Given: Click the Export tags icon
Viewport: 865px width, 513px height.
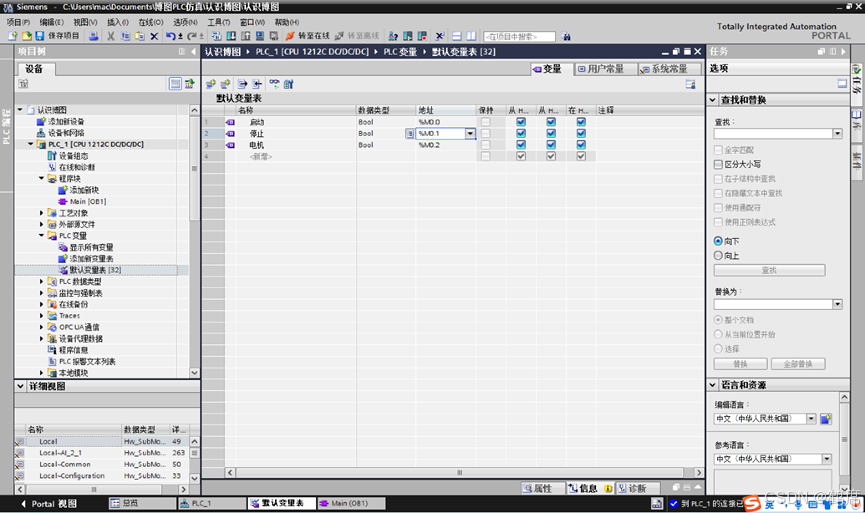Looking at the screenshot, I should pyautogui.click(x=243, y=84).
